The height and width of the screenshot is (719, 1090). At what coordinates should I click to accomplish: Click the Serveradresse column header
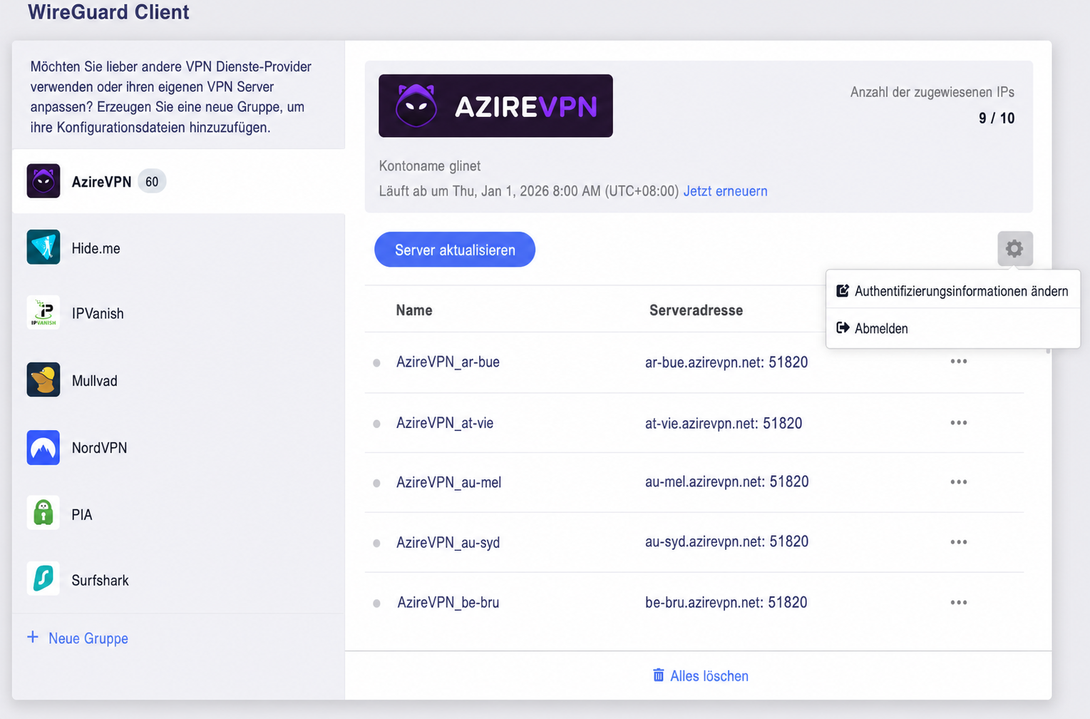696,310
